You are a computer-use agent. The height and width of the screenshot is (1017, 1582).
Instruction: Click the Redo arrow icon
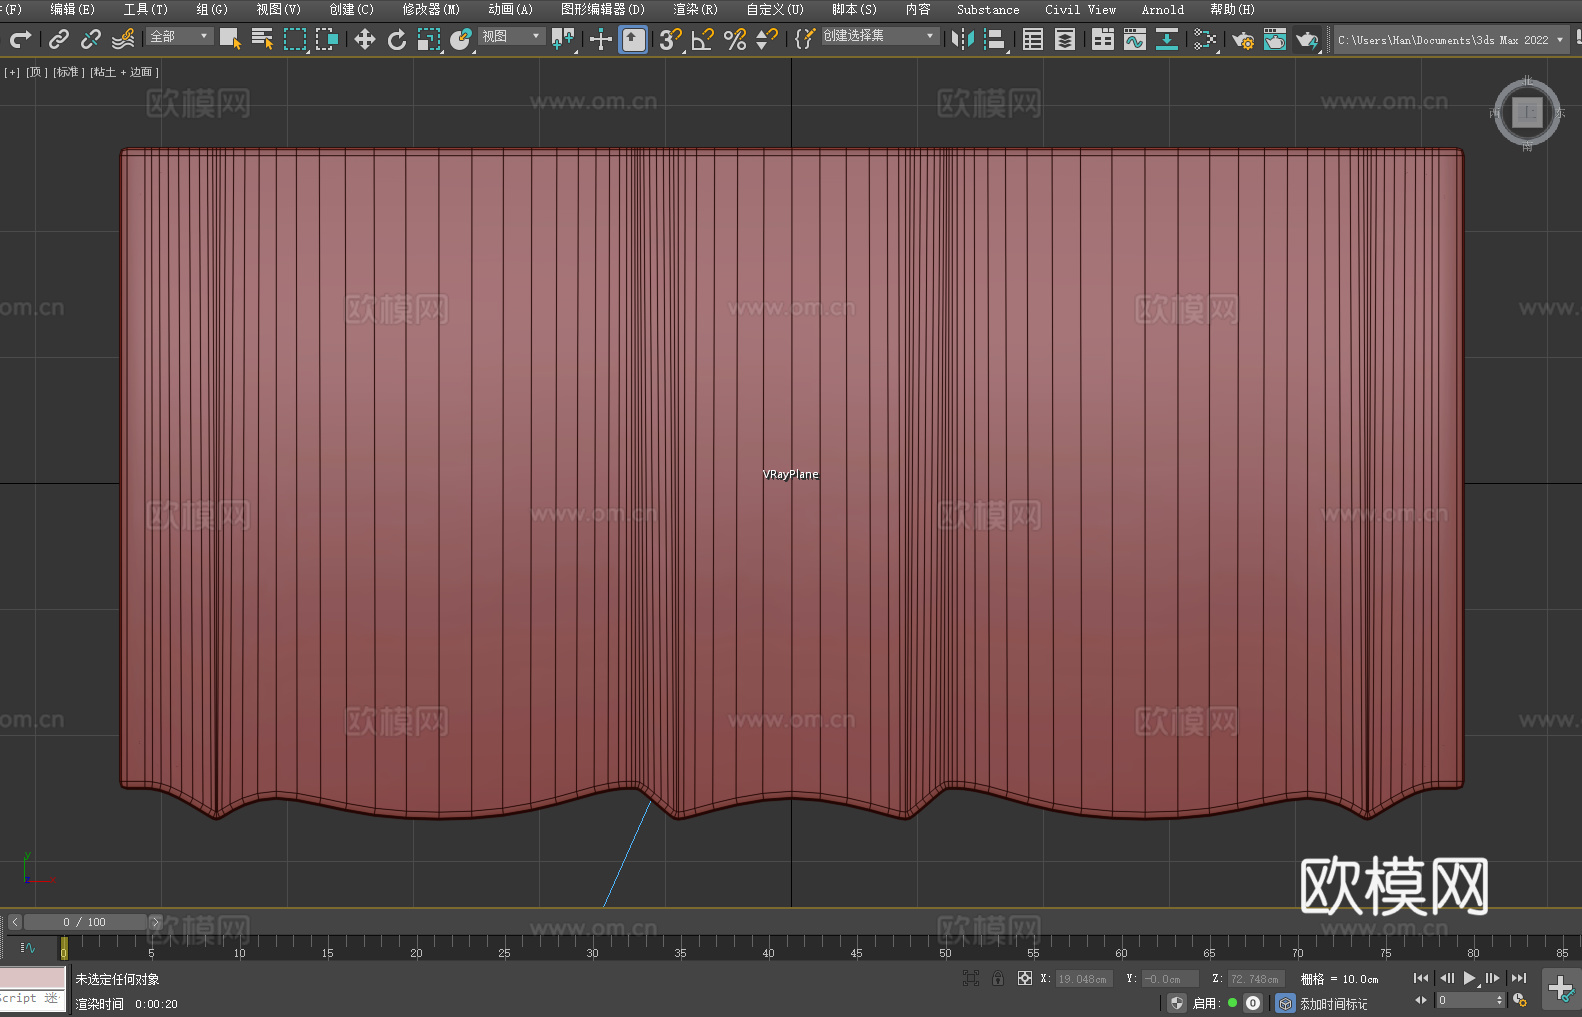20,39
